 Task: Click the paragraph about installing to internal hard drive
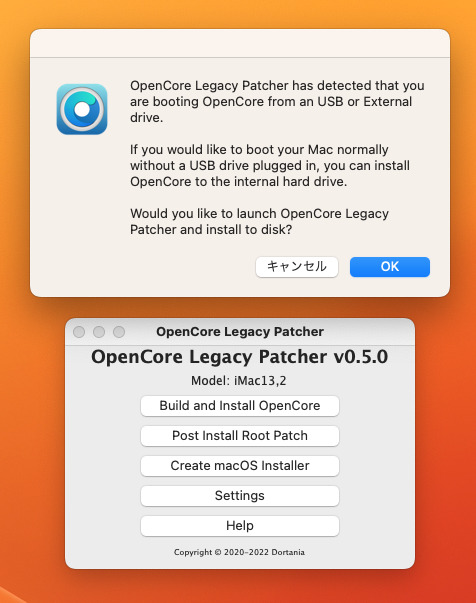[270, 165]
